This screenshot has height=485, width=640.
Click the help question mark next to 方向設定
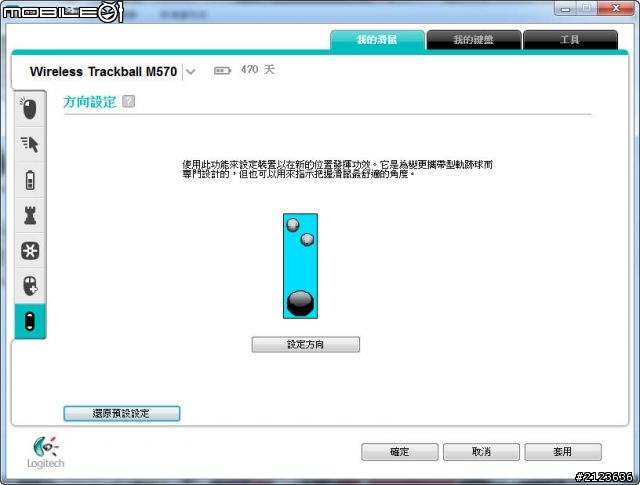pyautogui.click(x=129, y=101)
